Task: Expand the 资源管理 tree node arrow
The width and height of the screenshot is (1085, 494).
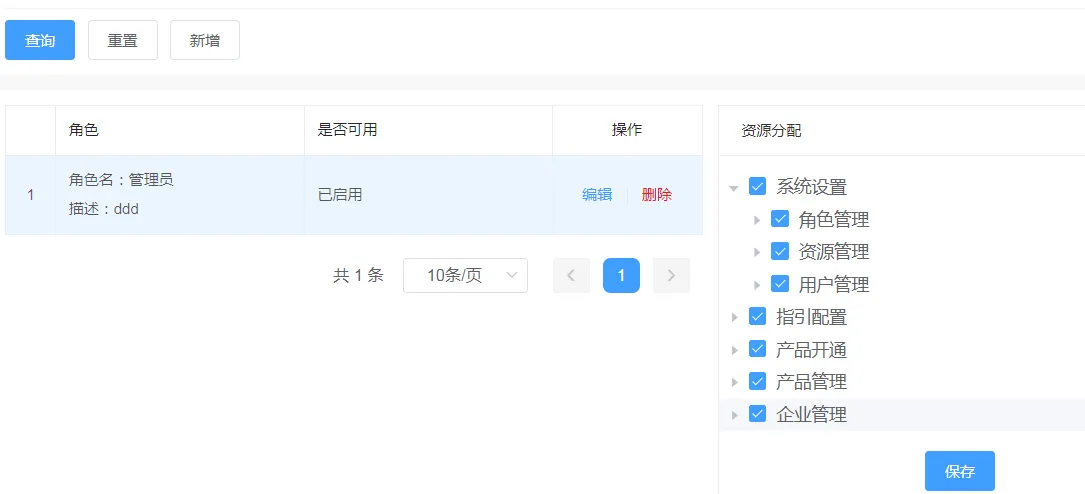Action: 757,252
